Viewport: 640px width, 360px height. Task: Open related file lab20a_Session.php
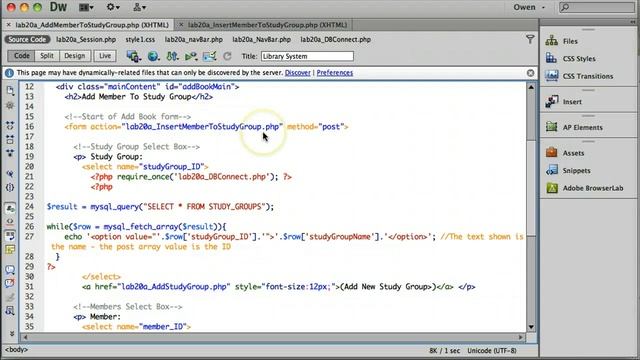(x=86, y=40)
